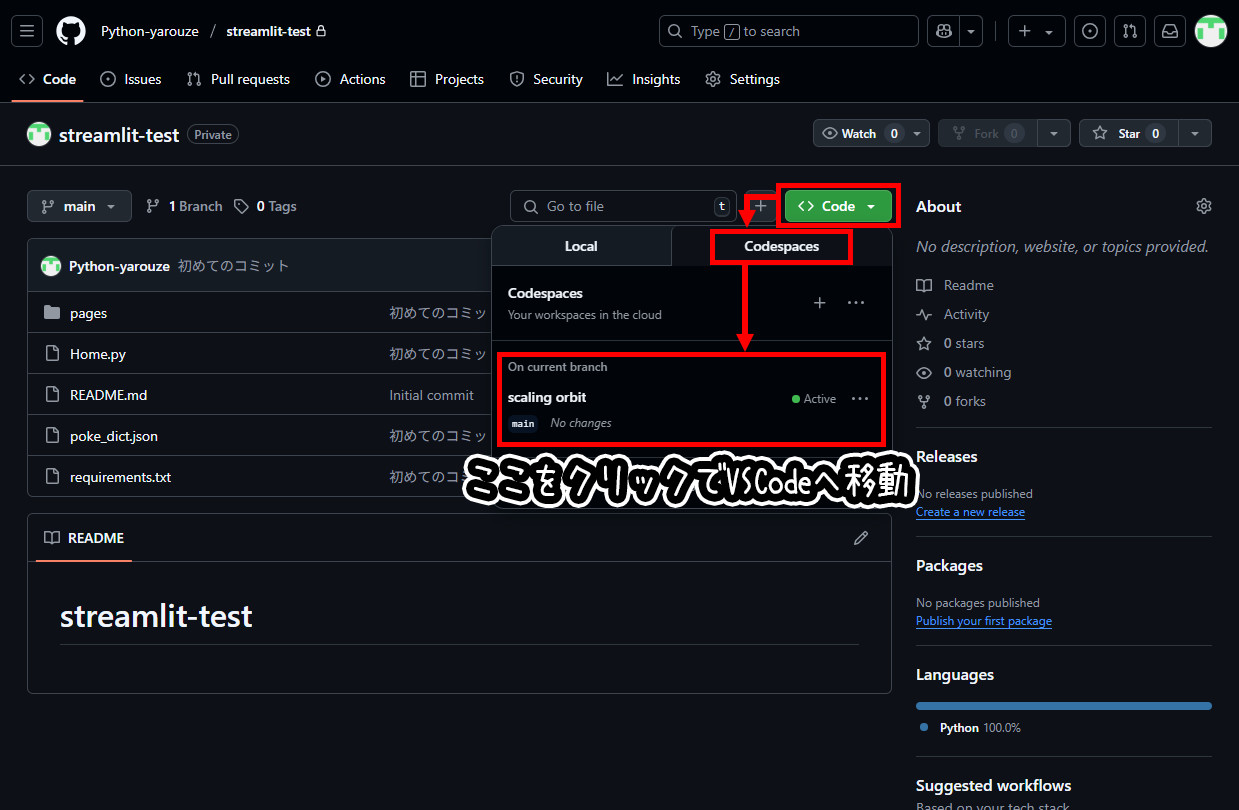Screen dimensions: 1239x810
Task: View your issues icon in header
Action: 1090,31
